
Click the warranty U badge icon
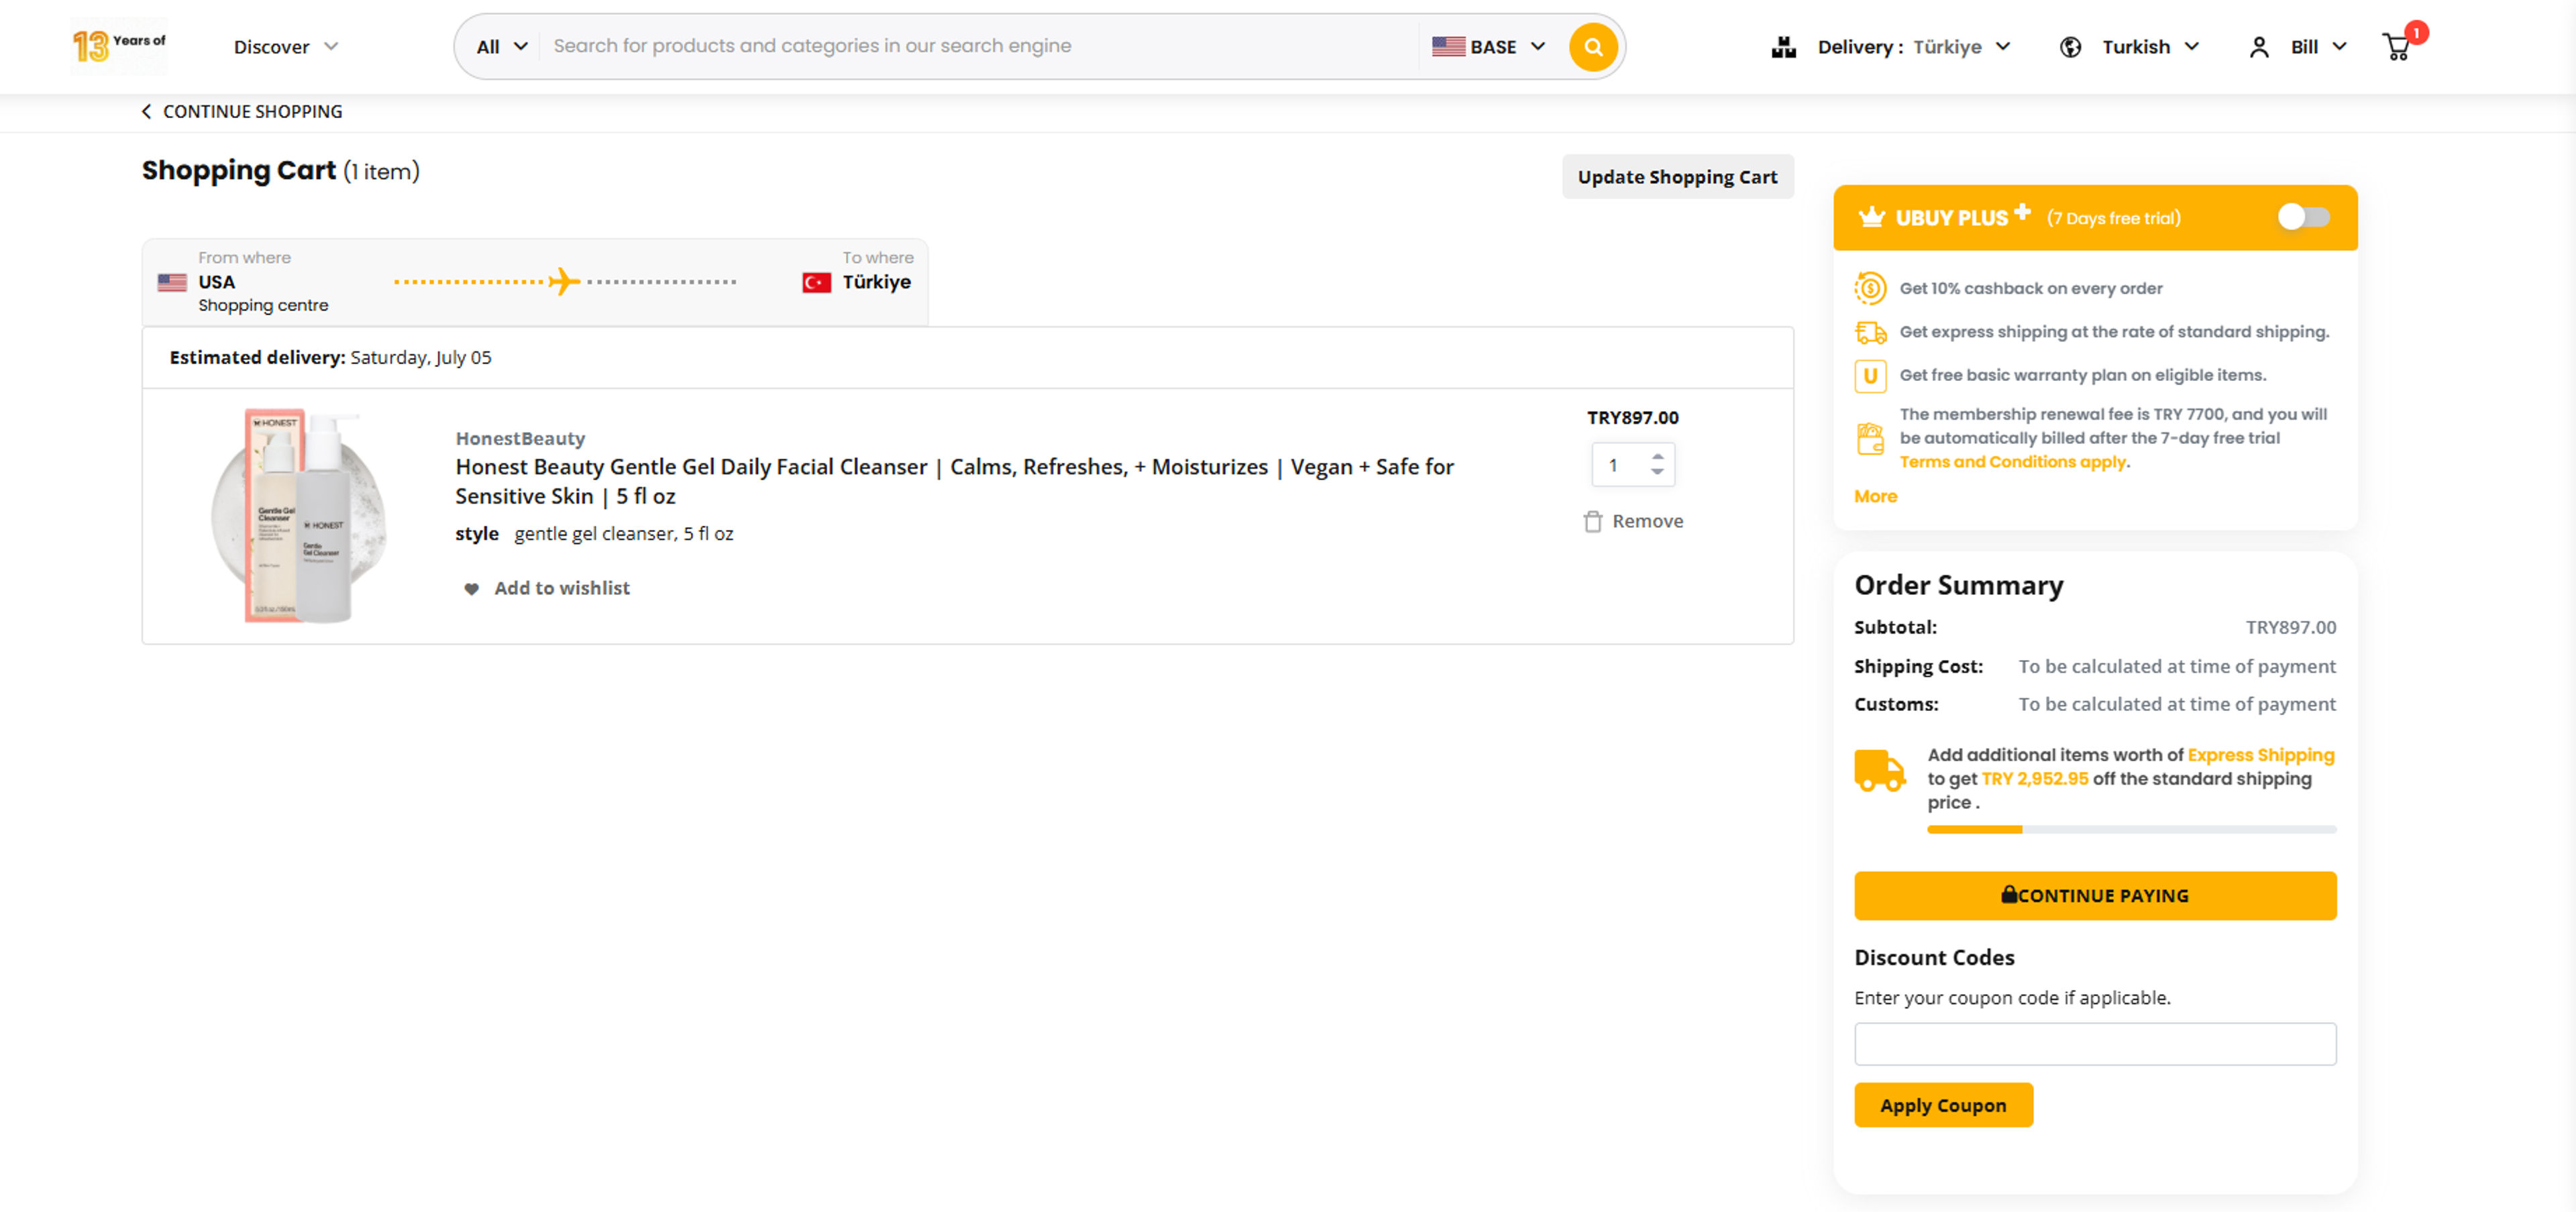click(x=1870, y=375)
